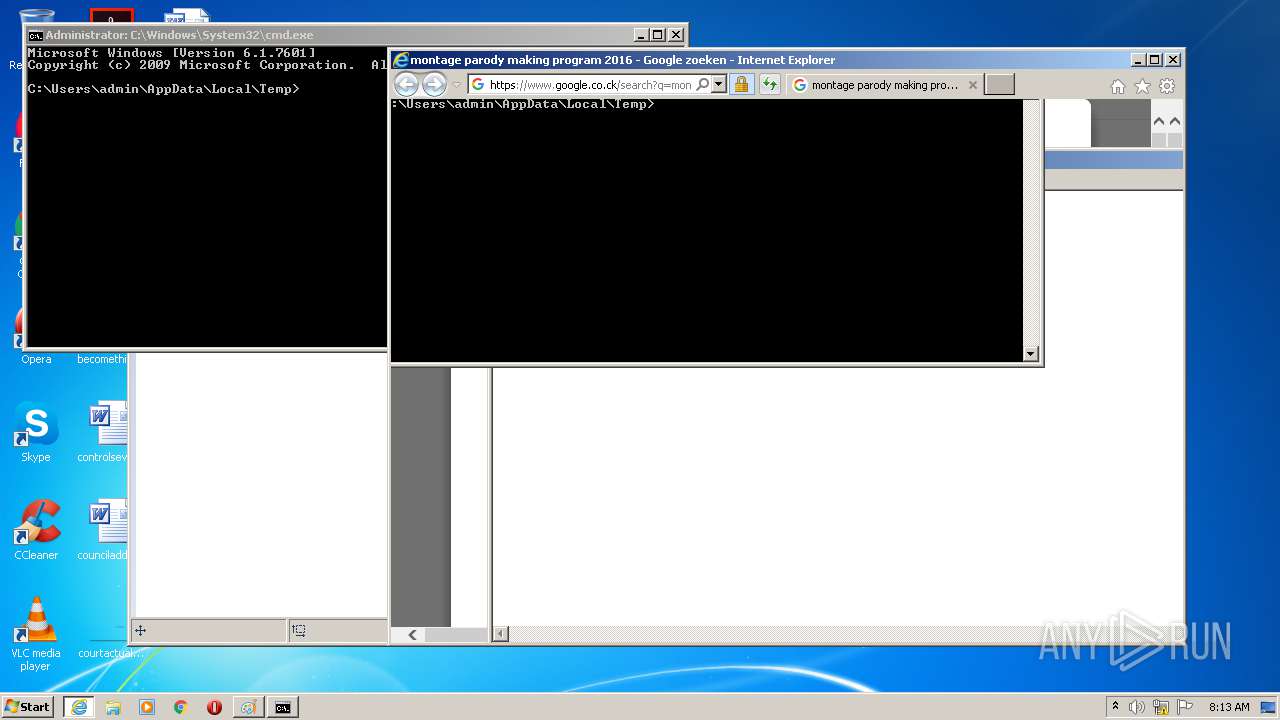Switch to Paint taskbar button

tap(248, 707)
